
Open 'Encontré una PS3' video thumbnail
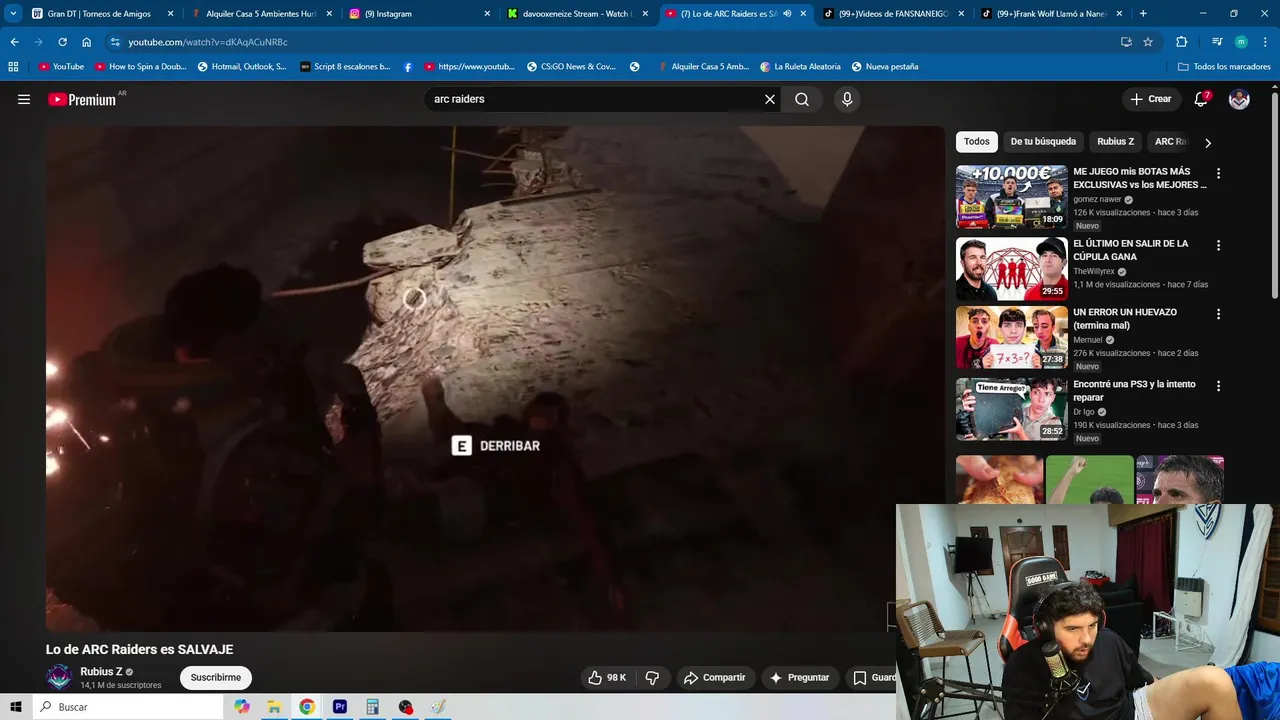point(1011,410)
